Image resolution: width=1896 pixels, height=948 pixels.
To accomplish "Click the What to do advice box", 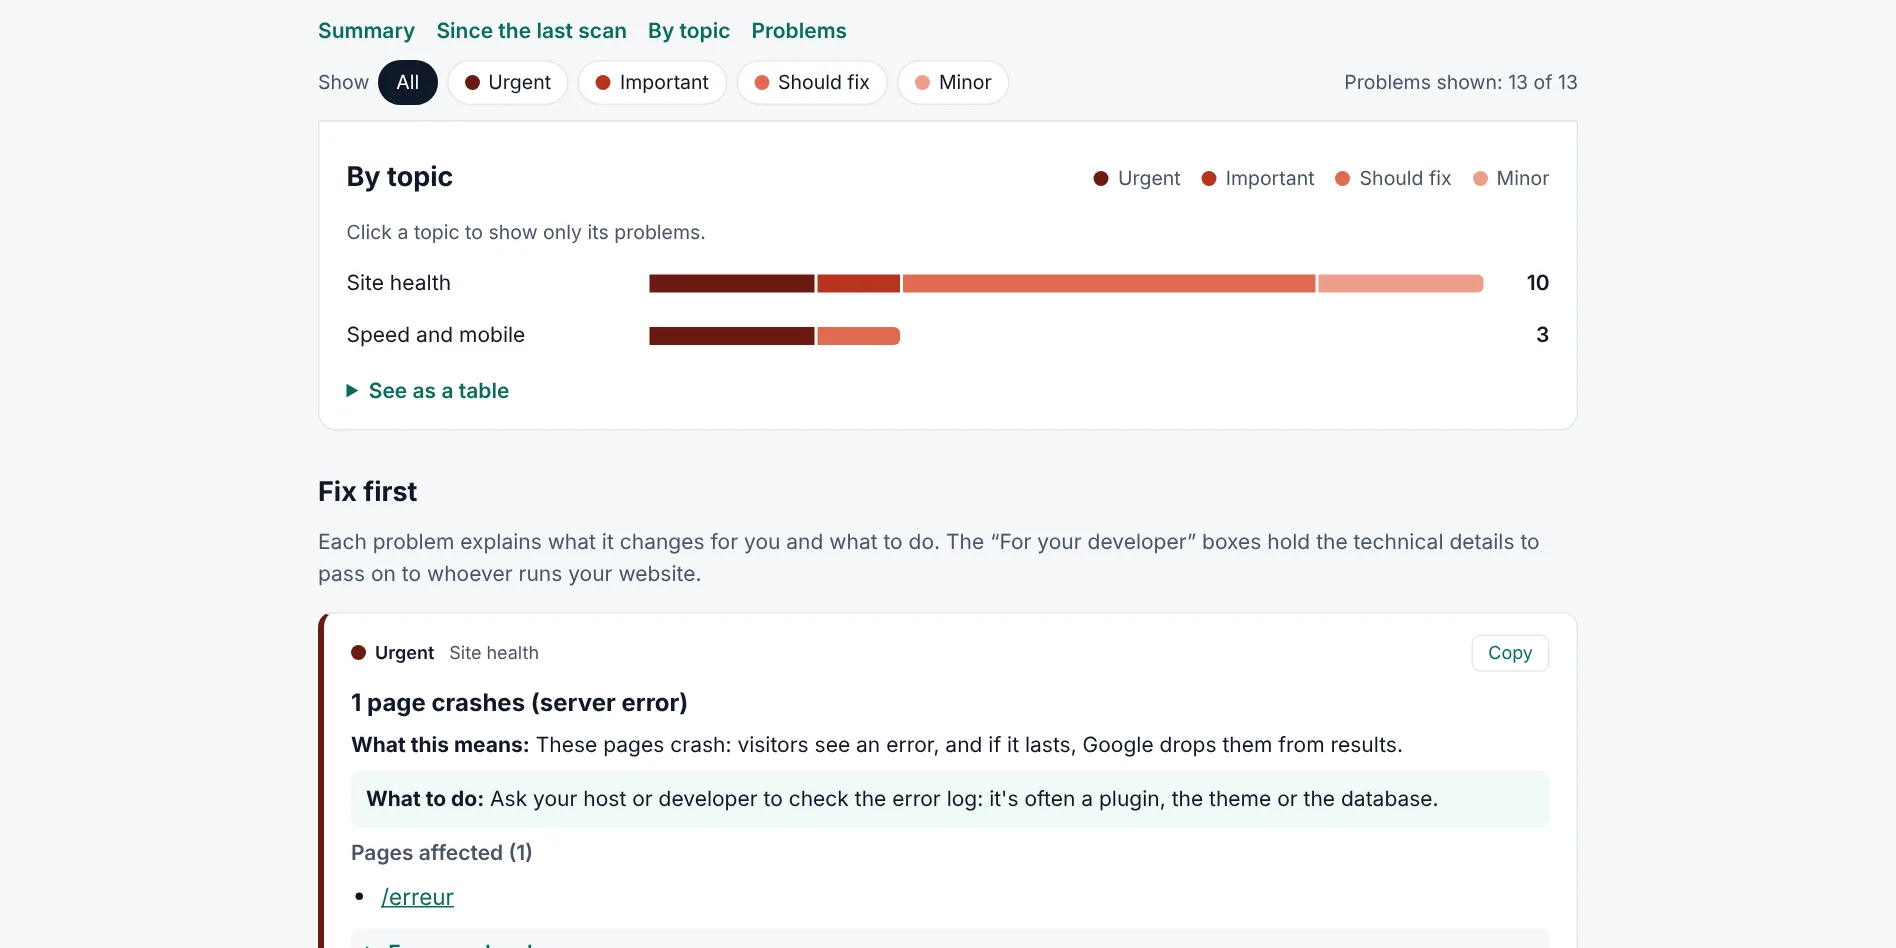I will coord(950,799).
